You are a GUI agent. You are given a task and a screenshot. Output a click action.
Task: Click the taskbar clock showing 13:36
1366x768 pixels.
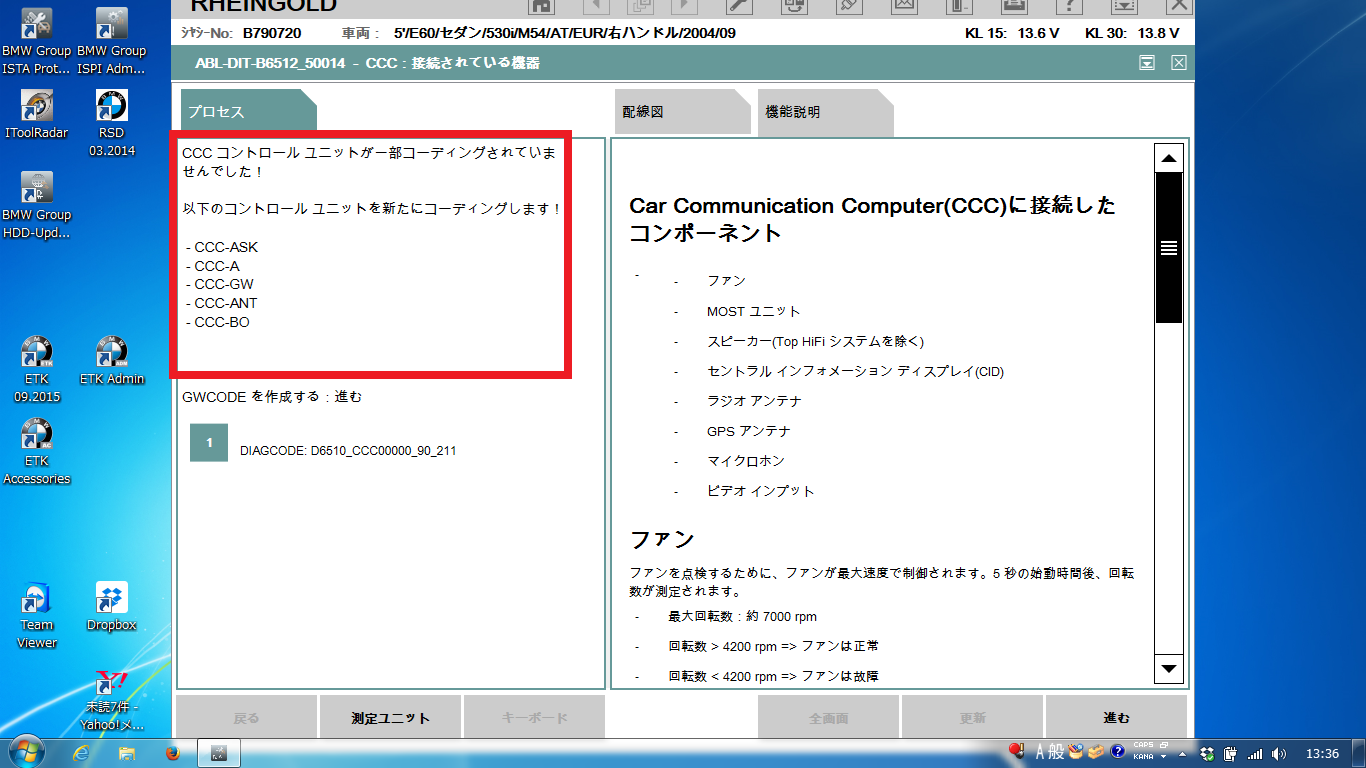pyautogui.click(x=1322, y=753)
